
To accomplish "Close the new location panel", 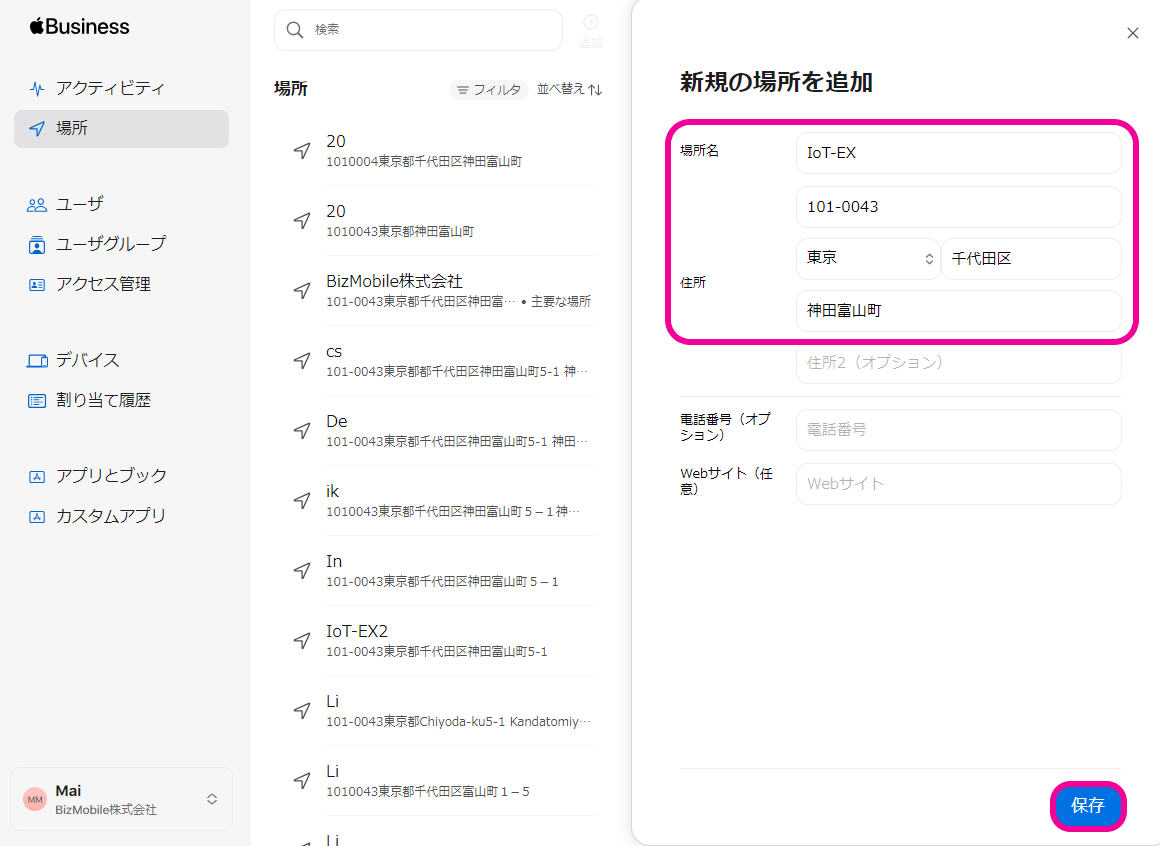I will coord(1133,33).
